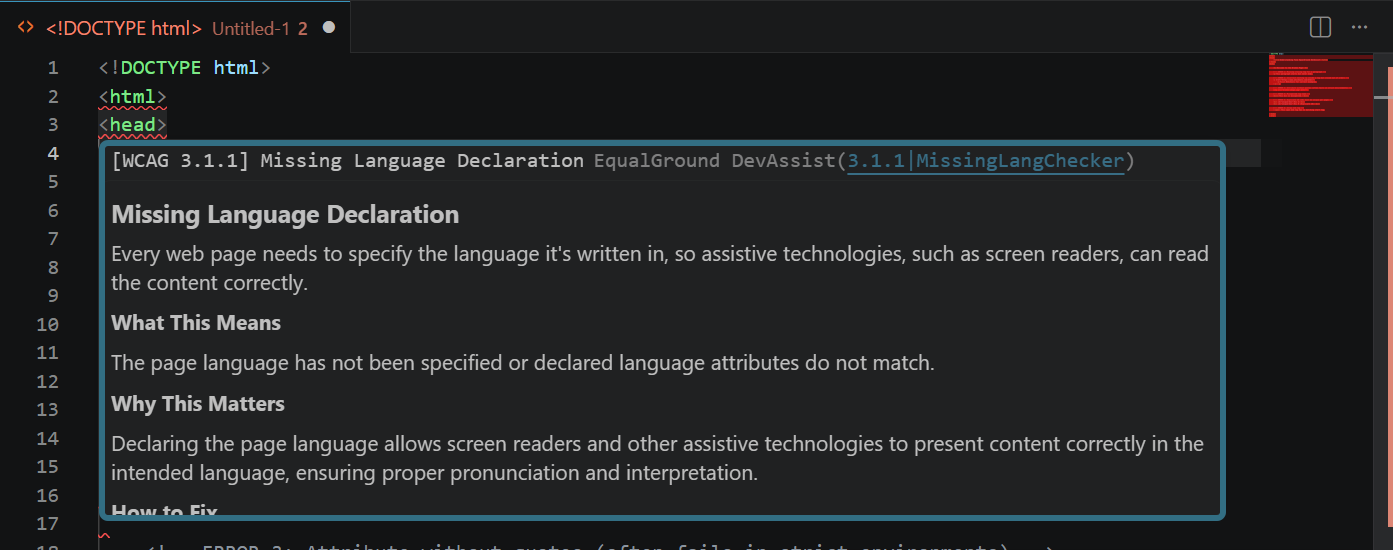The height and width of the screenshot is (550, 1393).
Task: Click the minimap code overview
Action: coord(1321,86)
